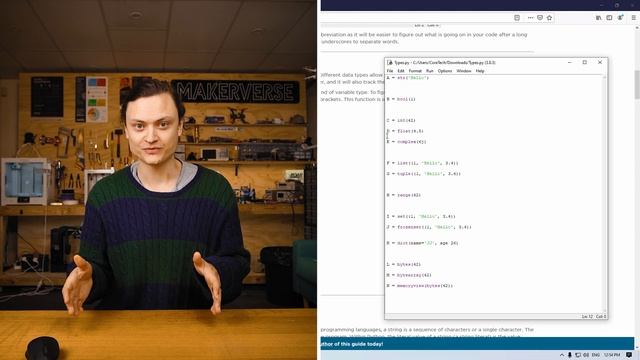Image resolution: width=640 pixels, height=360 pixels.
Task: Click the browser page scrollbar thumb
Action: pyautogui.click(x=637, y=84)
